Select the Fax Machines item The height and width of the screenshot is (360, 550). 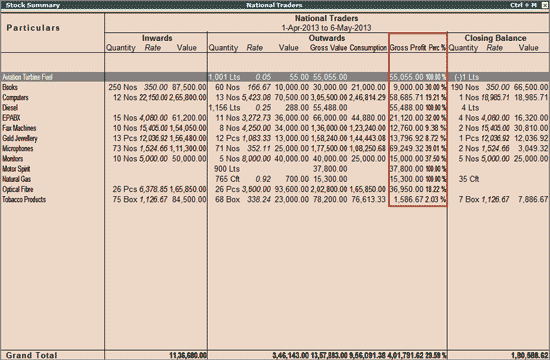pyautogui.click(x=19, y=128)
